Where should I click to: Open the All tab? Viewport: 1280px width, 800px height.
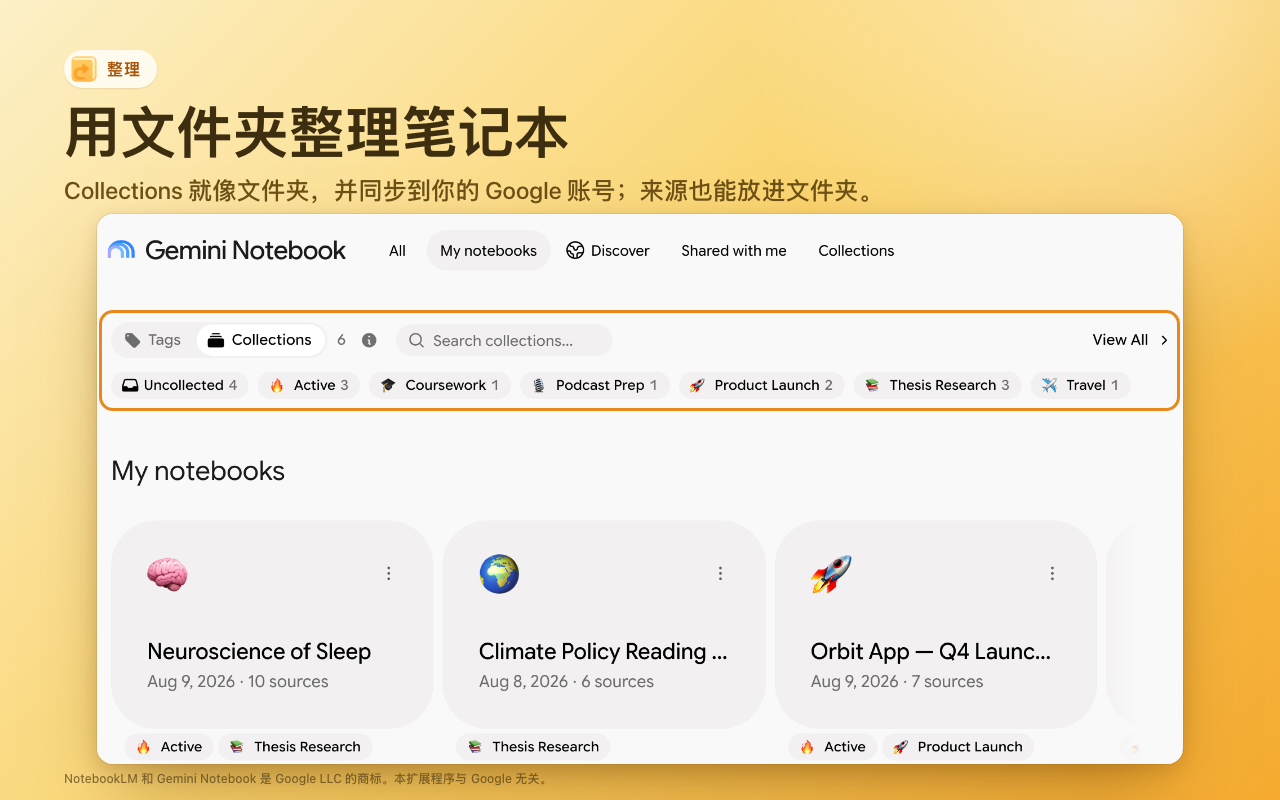(398, 250)
